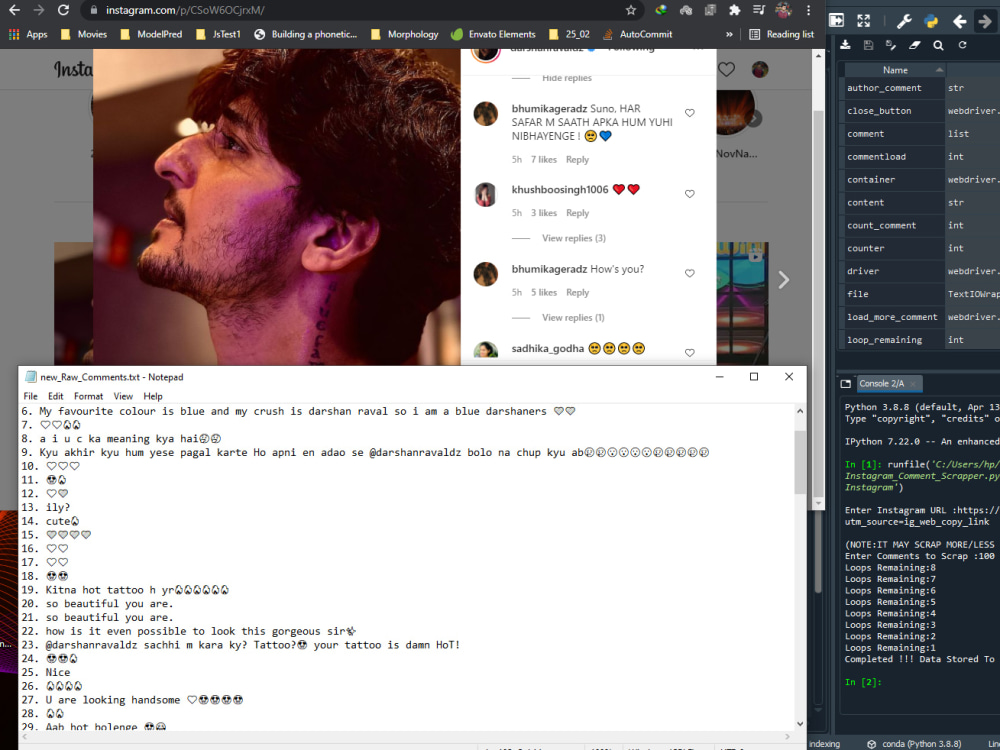Search variables with magnifier icon
This screenshot has width=1000, height=750.
click(x=938, y=45)
